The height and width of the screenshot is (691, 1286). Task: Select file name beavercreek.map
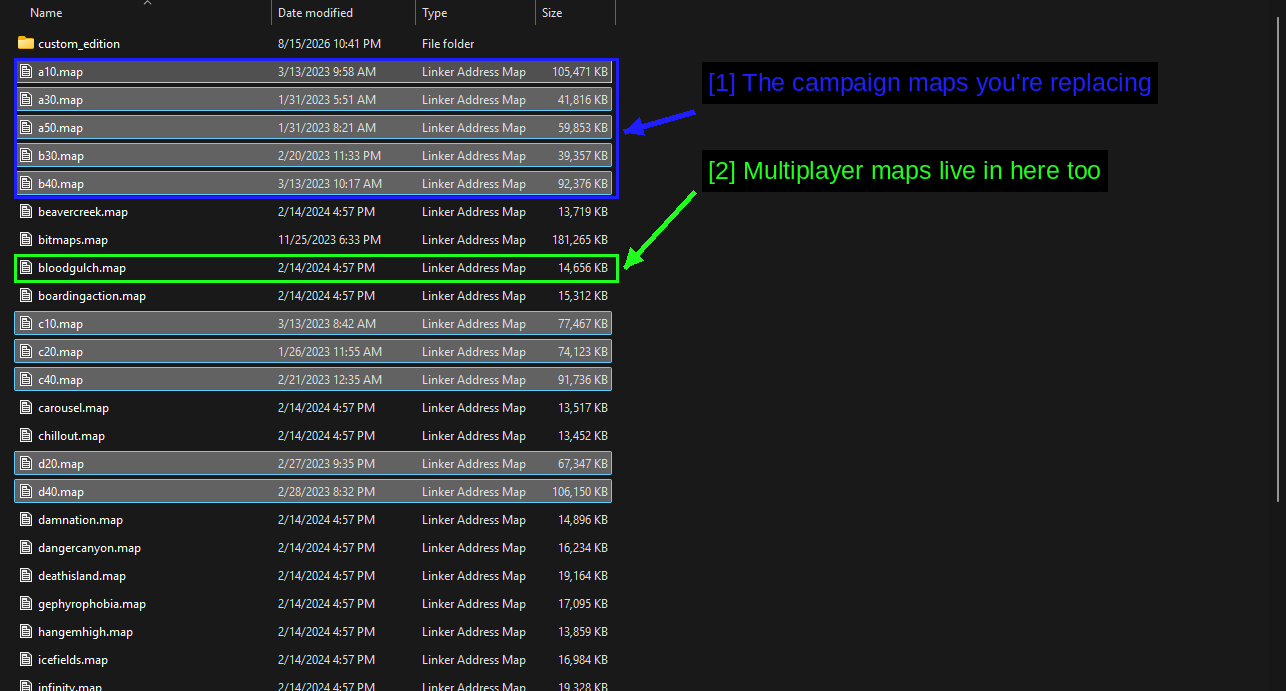click(x=83, y=212)
